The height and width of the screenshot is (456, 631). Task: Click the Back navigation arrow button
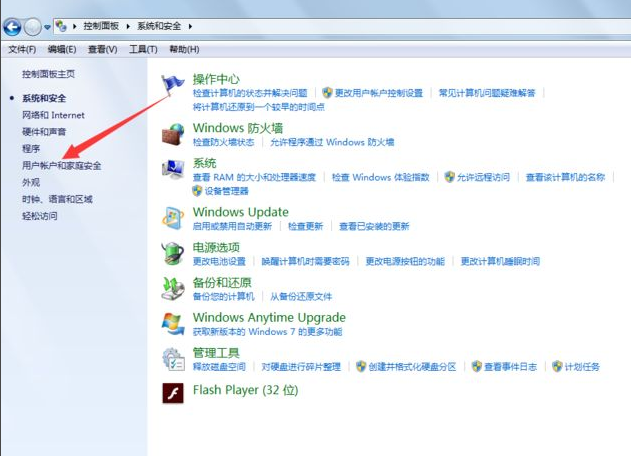coord(13,27)
